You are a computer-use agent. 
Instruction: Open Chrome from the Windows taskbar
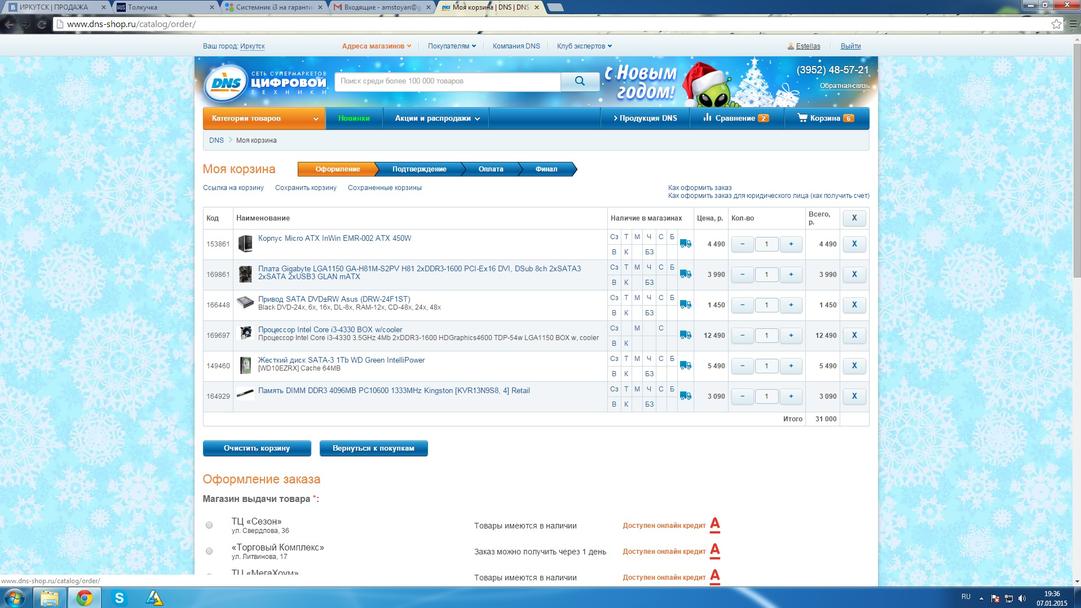(84, 598)
